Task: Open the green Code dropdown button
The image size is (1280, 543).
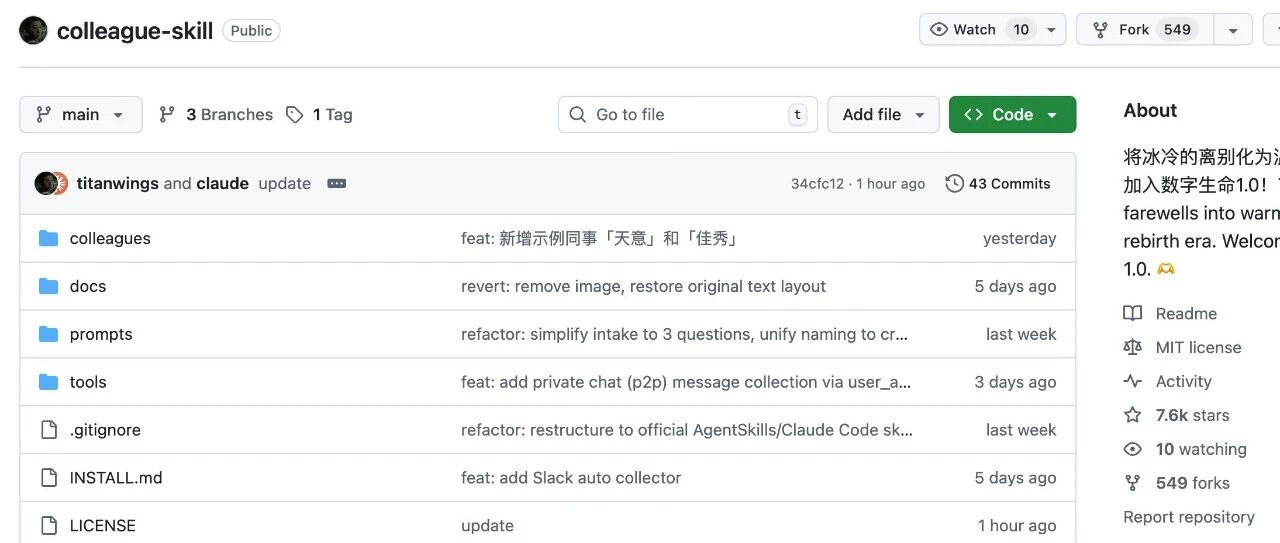Action: click(x=1012, y=114)
